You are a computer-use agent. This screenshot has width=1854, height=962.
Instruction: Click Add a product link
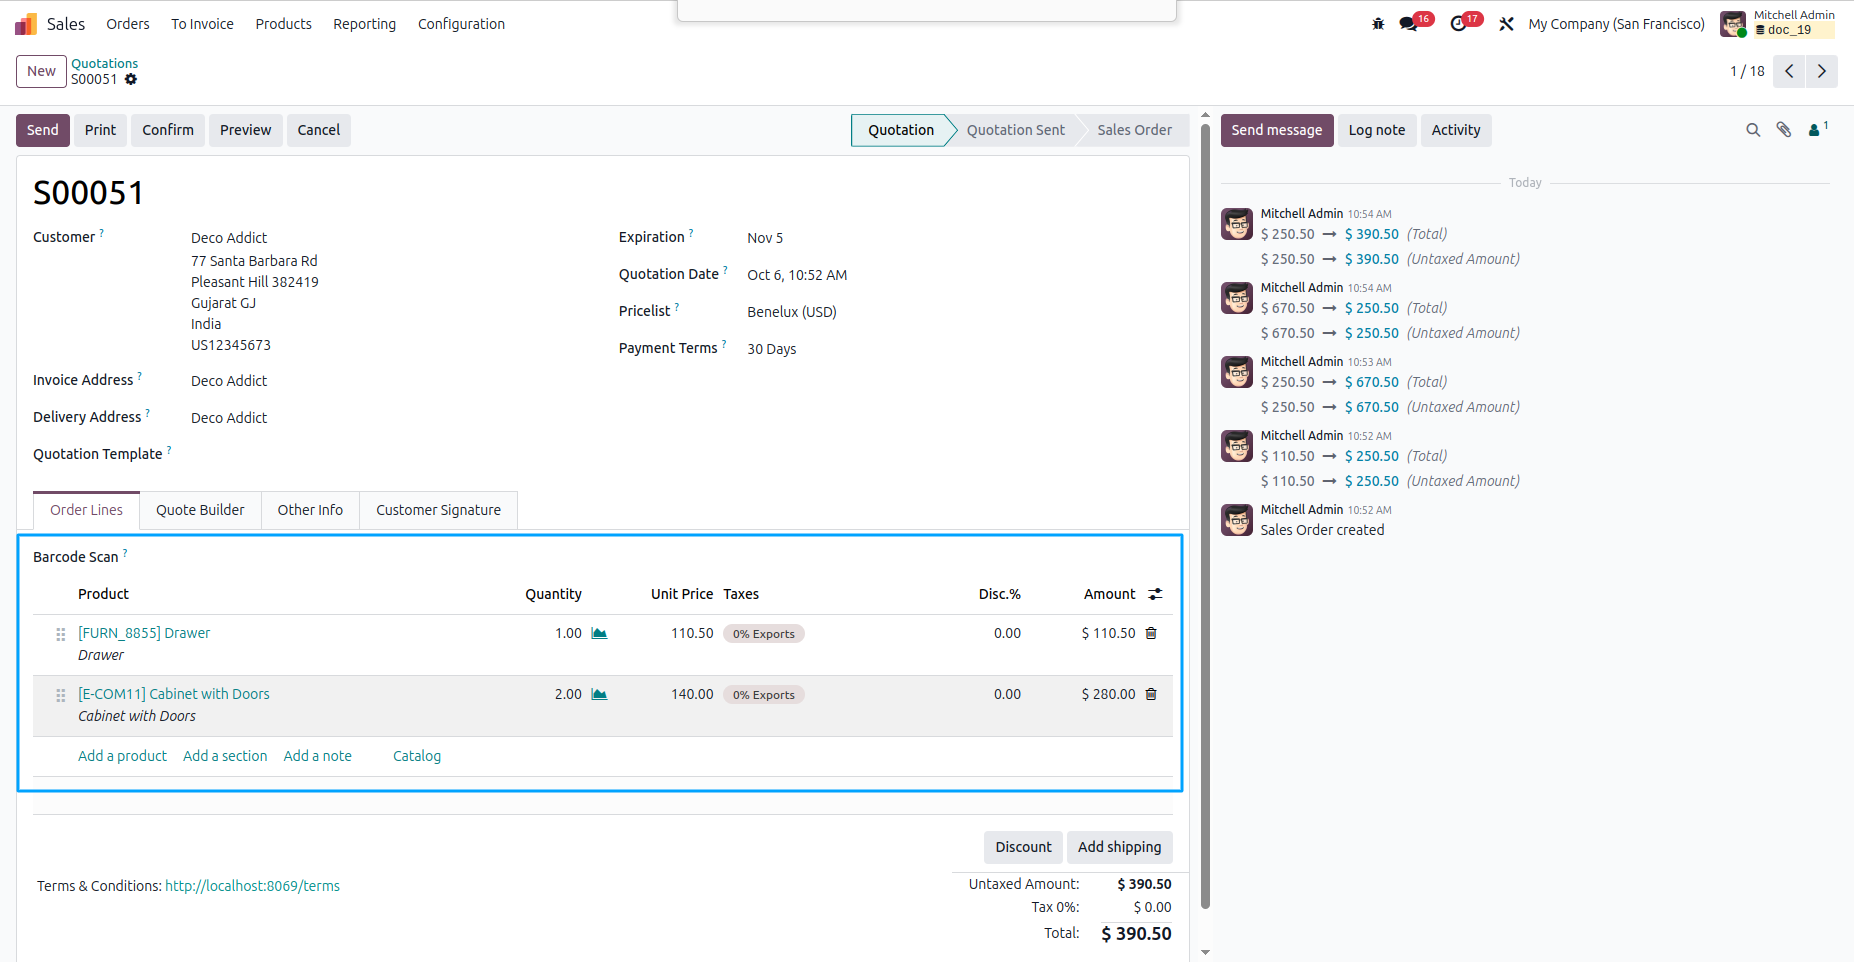click(x=122, y=756)
